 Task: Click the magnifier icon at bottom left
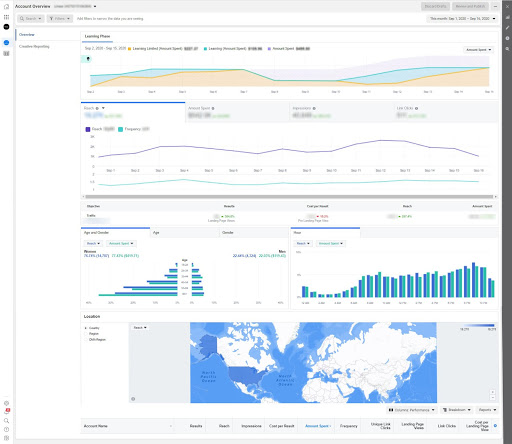click(x=6, y=421)
